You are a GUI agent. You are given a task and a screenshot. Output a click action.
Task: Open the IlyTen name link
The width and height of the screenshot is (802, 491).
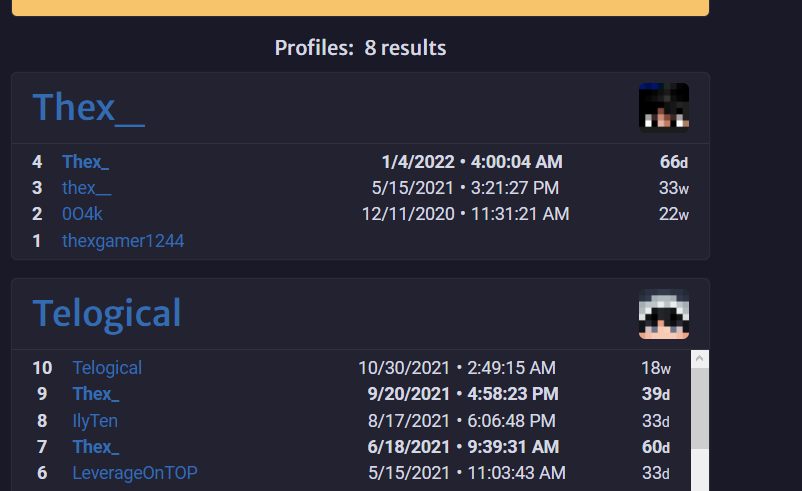pos(95,421)
